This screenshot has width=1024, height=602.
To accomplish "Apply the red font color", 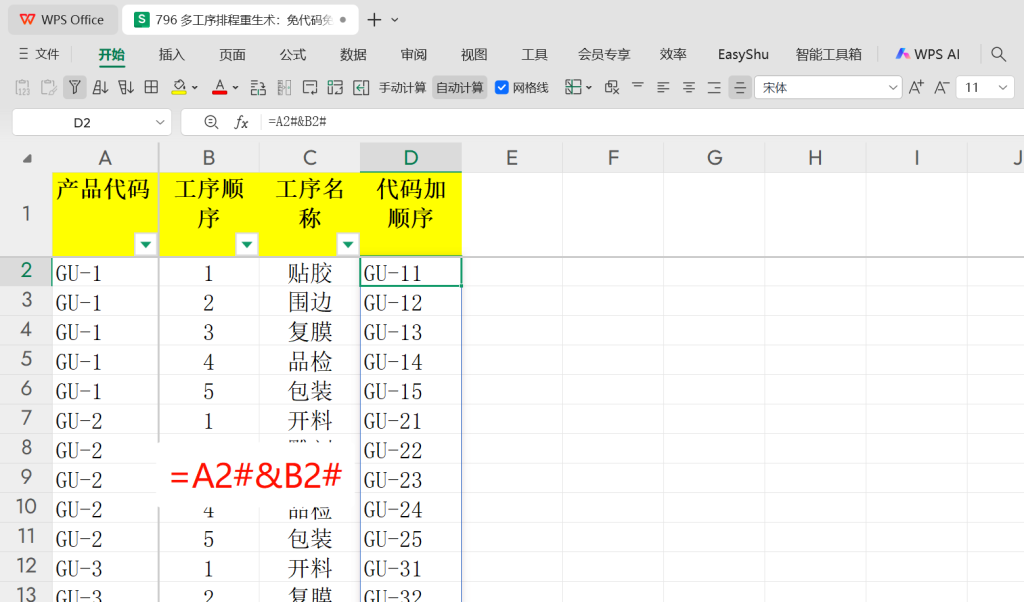I will click(219, 87).
